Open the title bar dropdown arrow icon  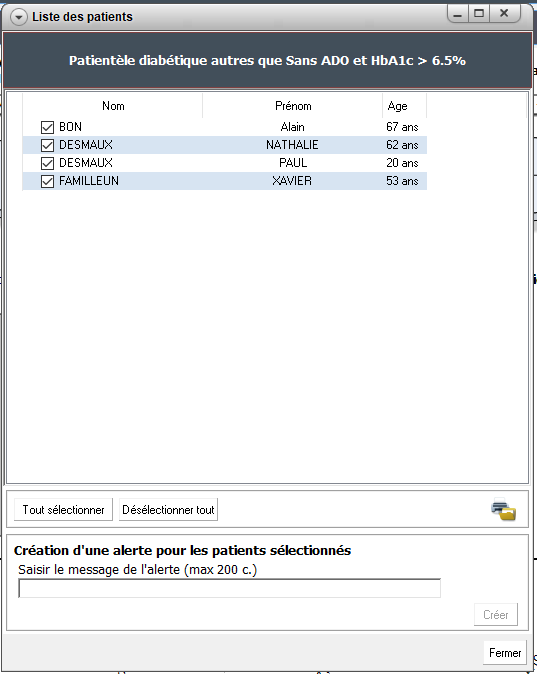[x=18, y=17]
